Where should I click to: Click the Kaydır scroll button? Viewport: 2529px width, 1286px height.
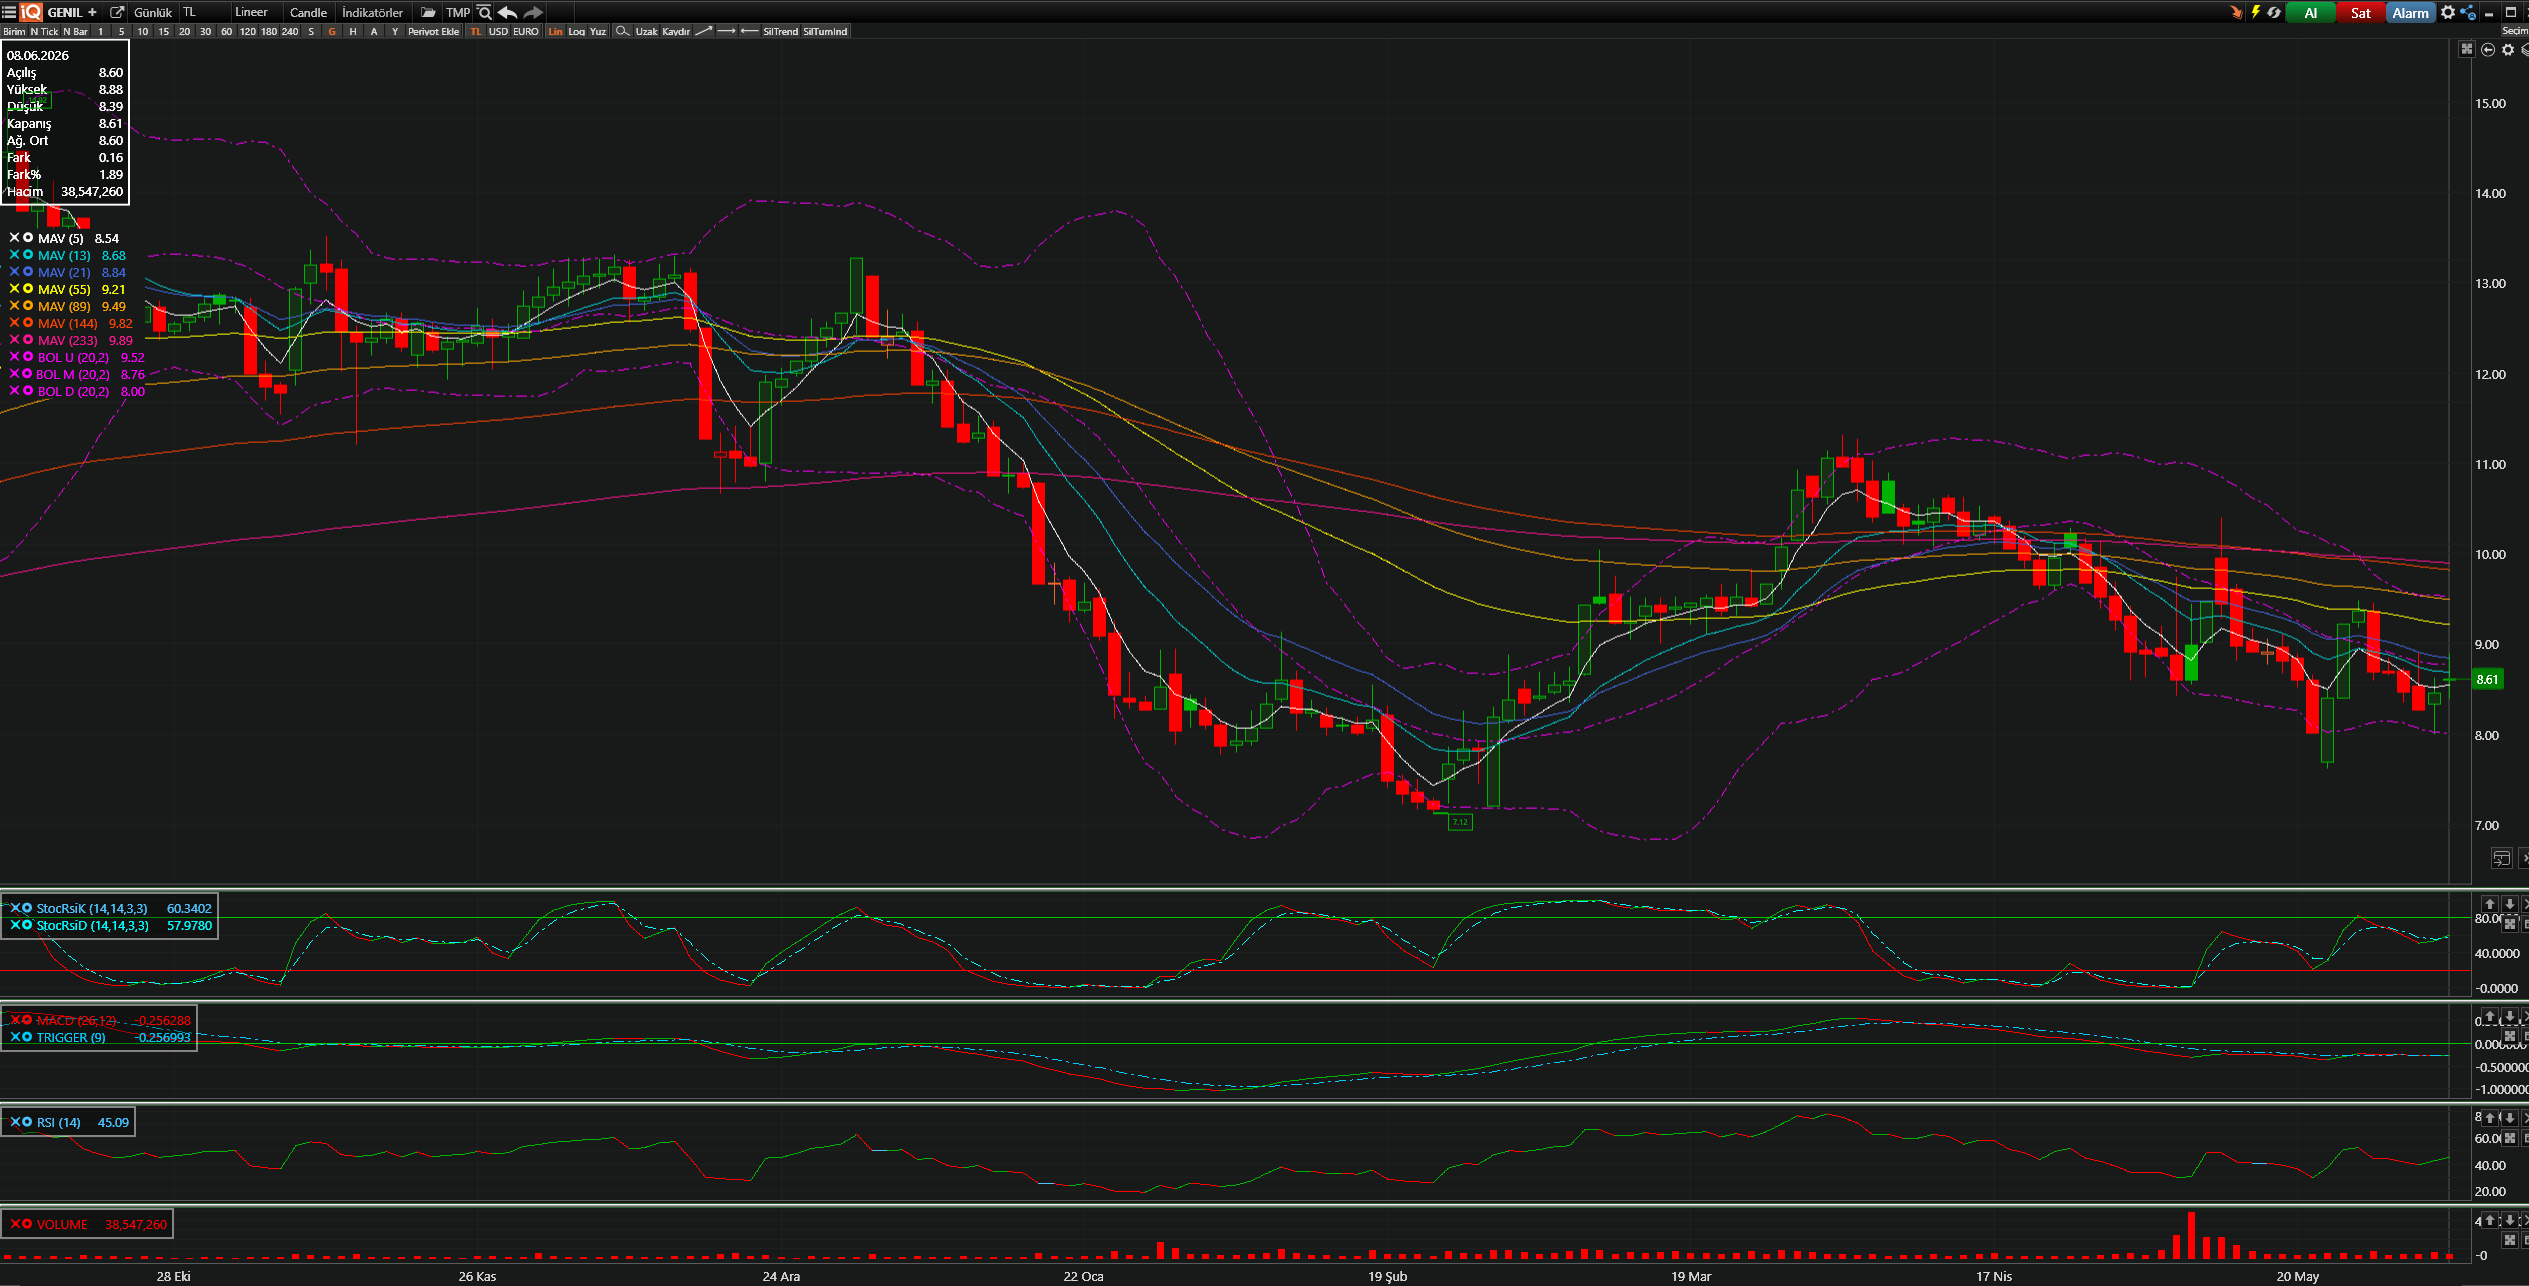[x=676, y=31]
